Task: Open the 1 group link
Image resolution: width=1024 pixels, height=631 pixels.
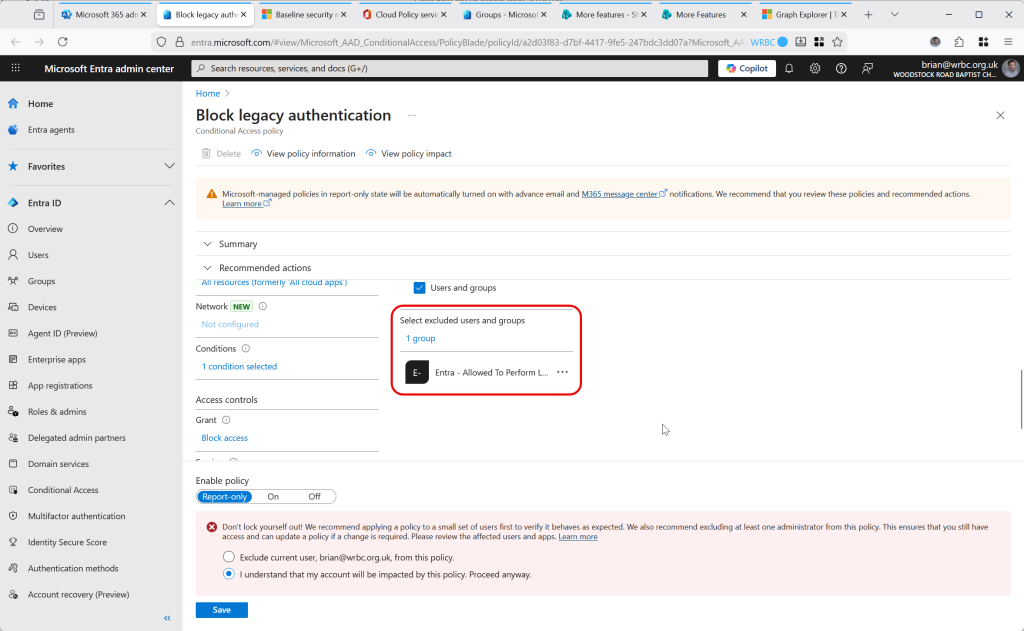Action: [420, 339]
